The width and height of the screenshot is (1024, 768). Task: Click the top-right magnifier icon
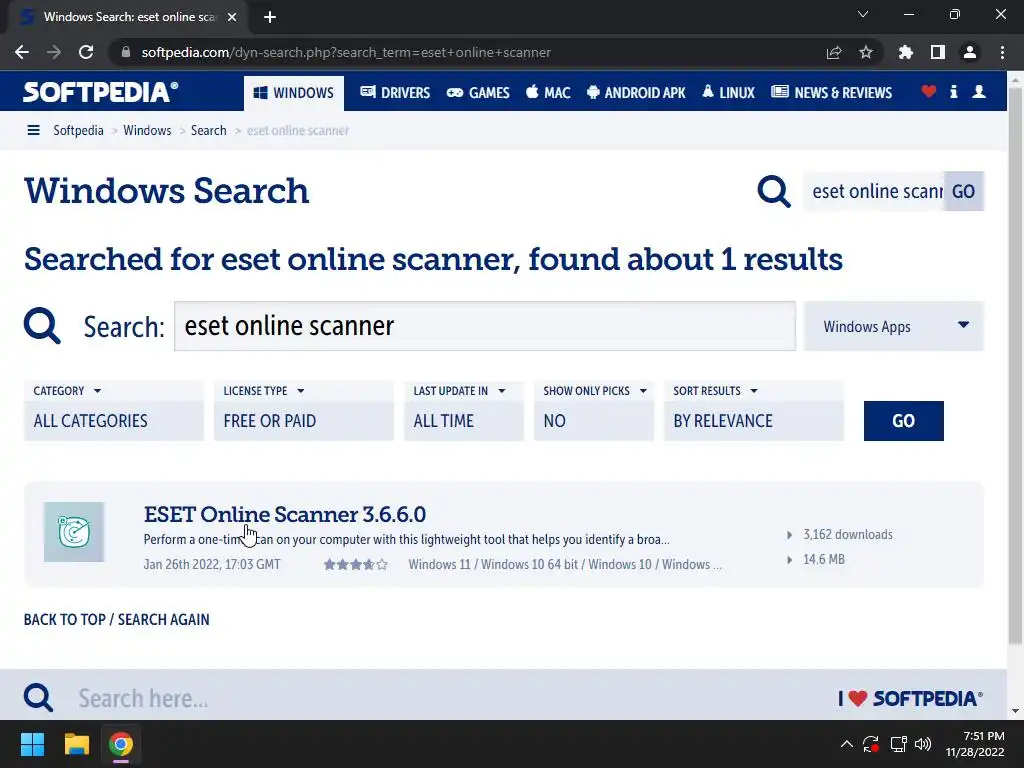point(774,191)
